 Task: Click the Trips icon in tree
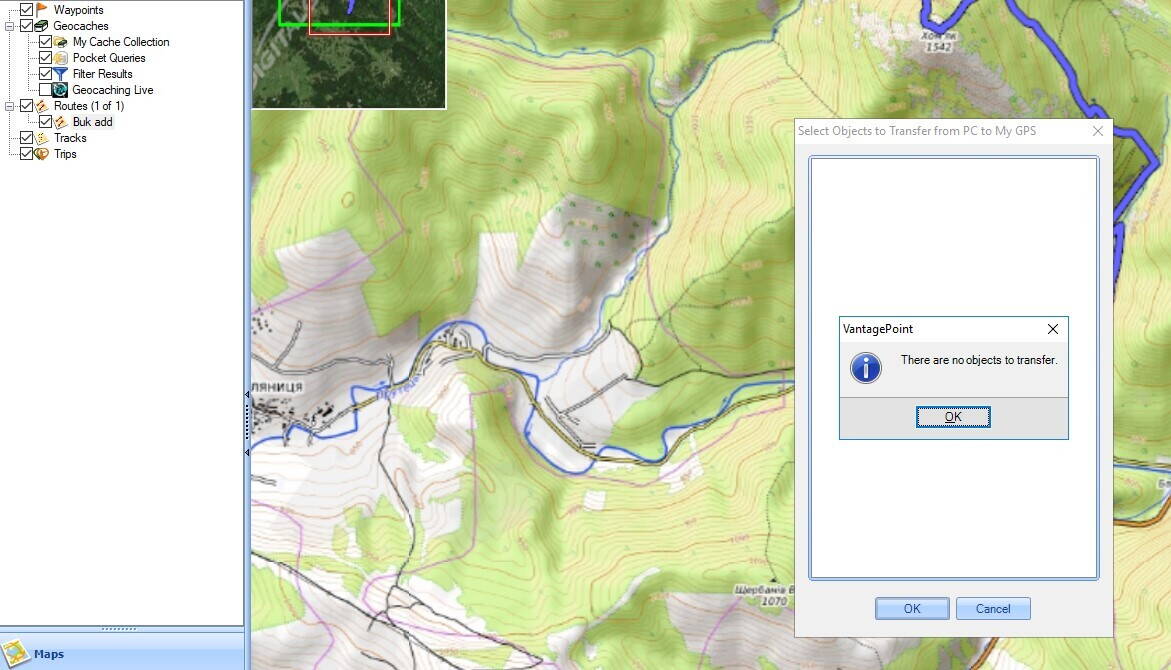42,154
